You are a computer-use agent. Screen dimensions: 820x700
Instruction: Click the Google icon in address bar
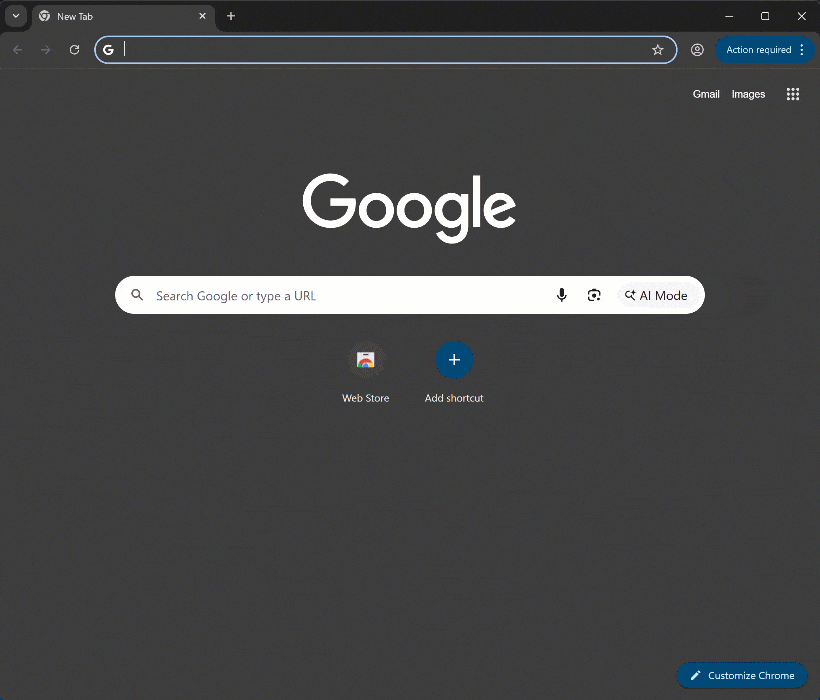(x=108, y=50)
